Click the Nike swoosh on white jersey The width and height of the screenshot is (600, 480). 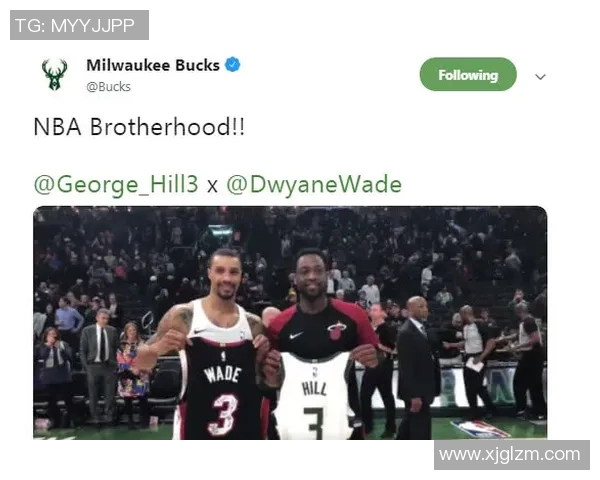(201, 331)
